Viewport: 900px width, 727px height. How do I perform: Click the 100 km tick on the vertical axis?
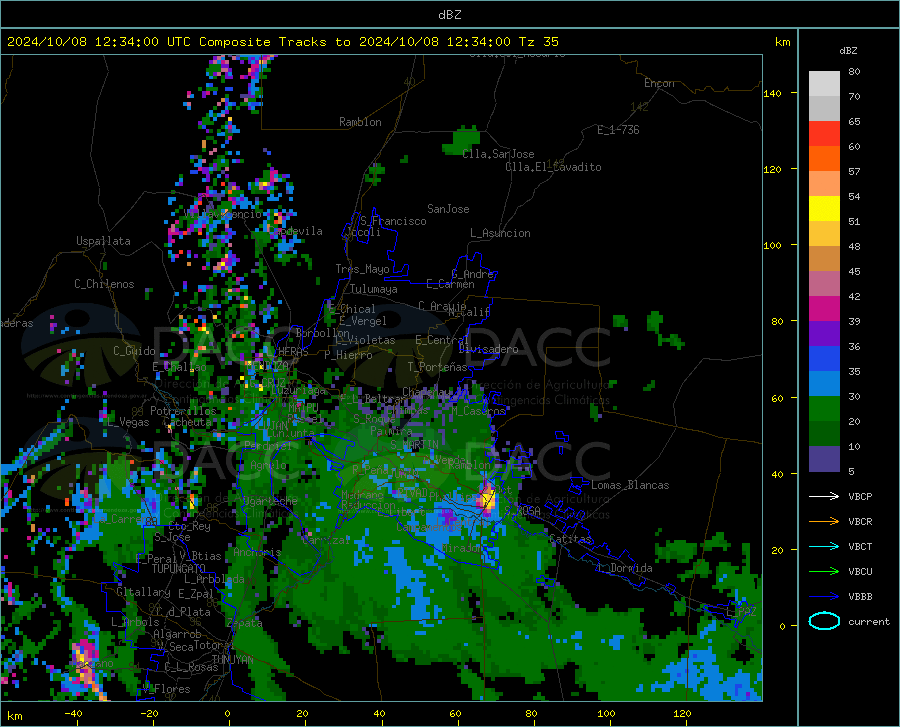pos(773,246)
